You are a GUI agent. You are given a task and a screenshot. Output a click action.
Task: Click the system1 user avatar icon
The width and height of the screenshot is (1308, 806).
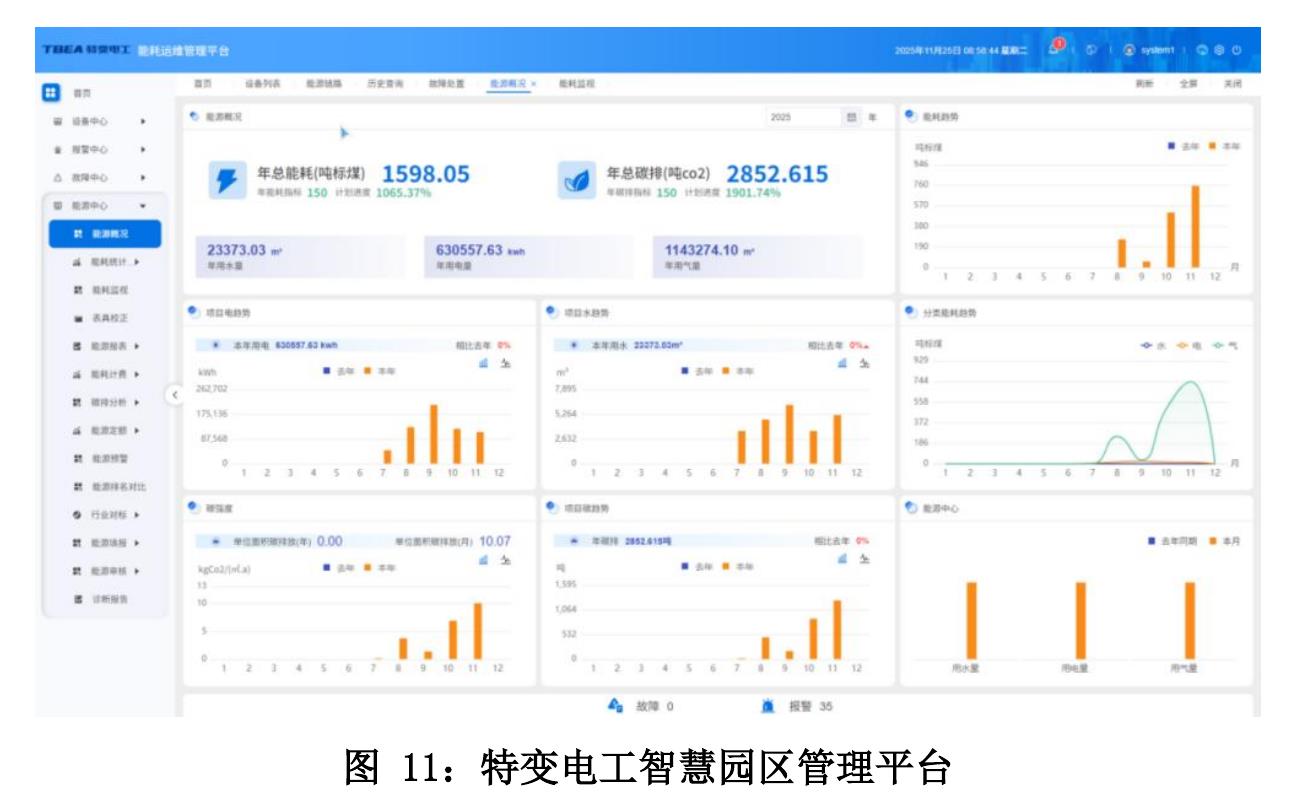click(x=1130, y=50)
